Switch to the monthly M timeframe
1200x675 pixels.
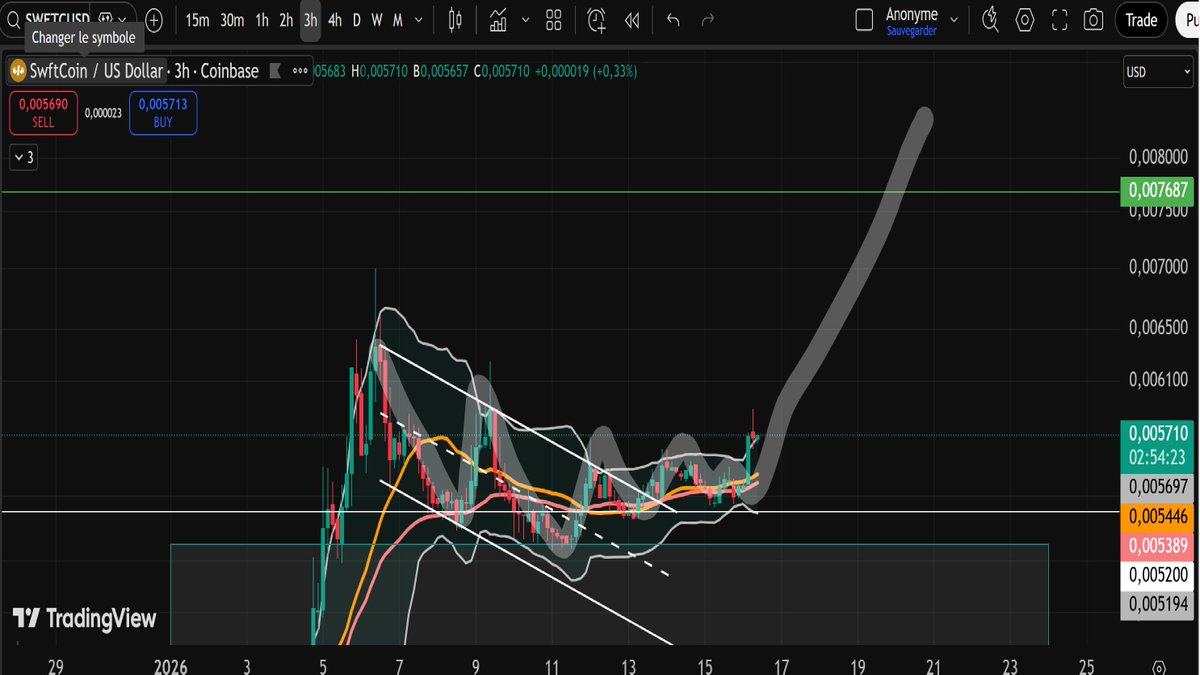(x=397, y=20)
